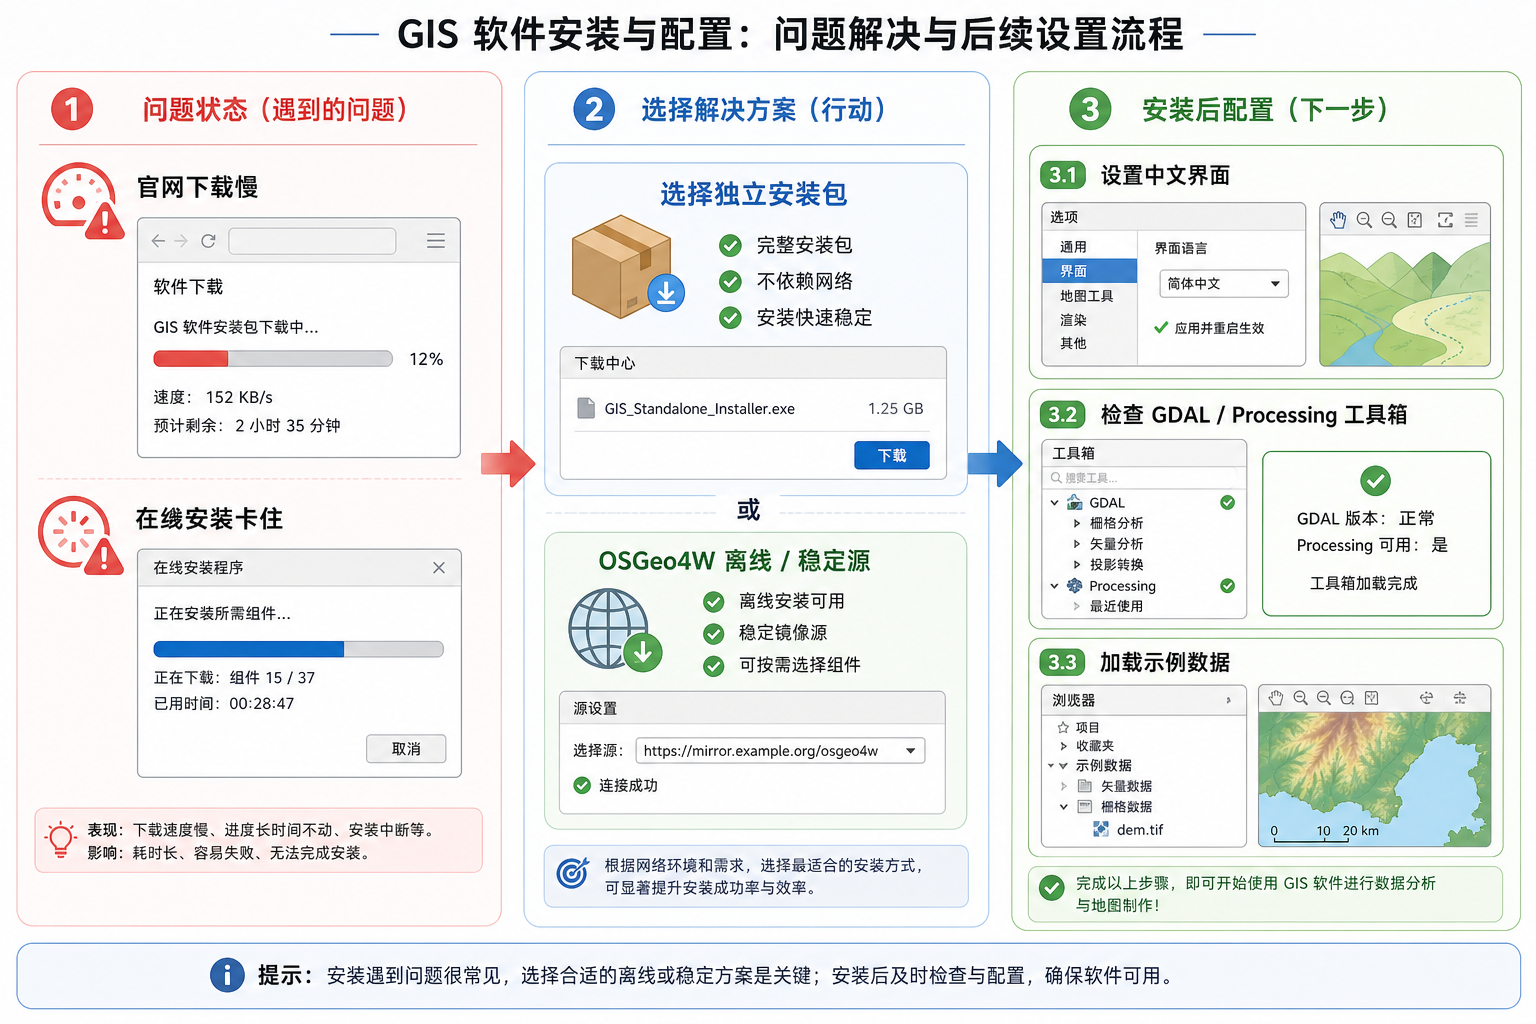This screenshot has height=1024, width=1536.
Task: Click the green check beside 可按需选择组件
Action: [714, 666]
